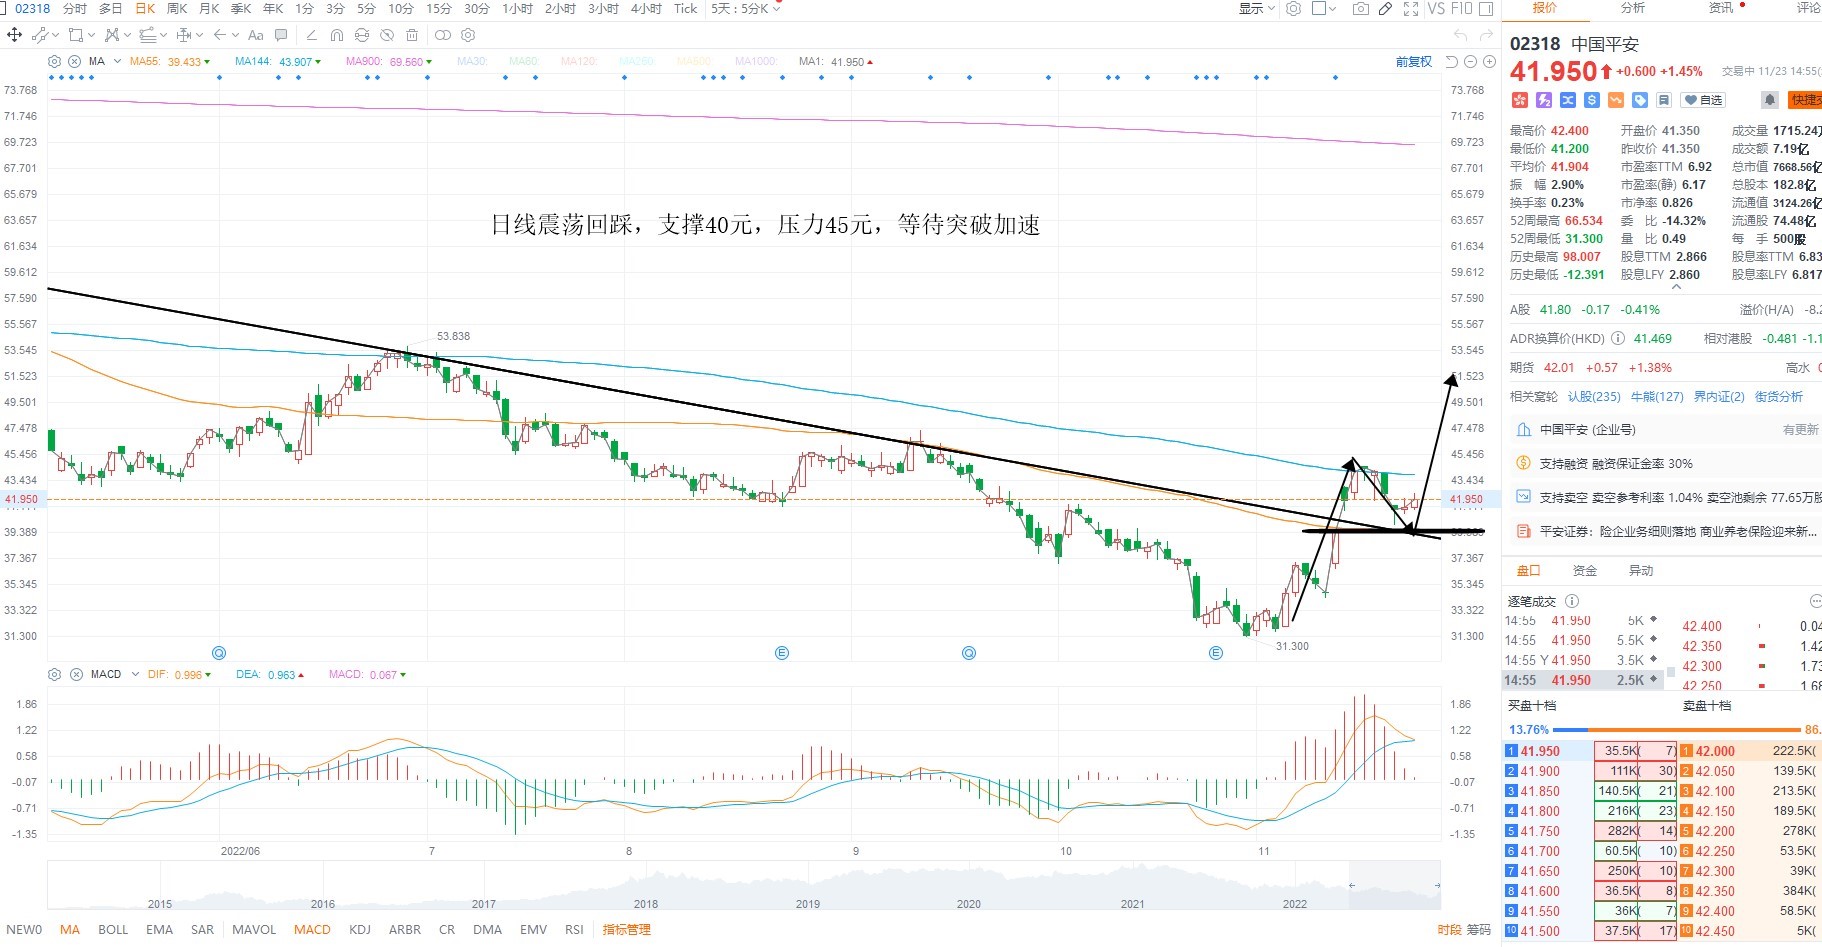Collapse the quote details chevron

1676,288
